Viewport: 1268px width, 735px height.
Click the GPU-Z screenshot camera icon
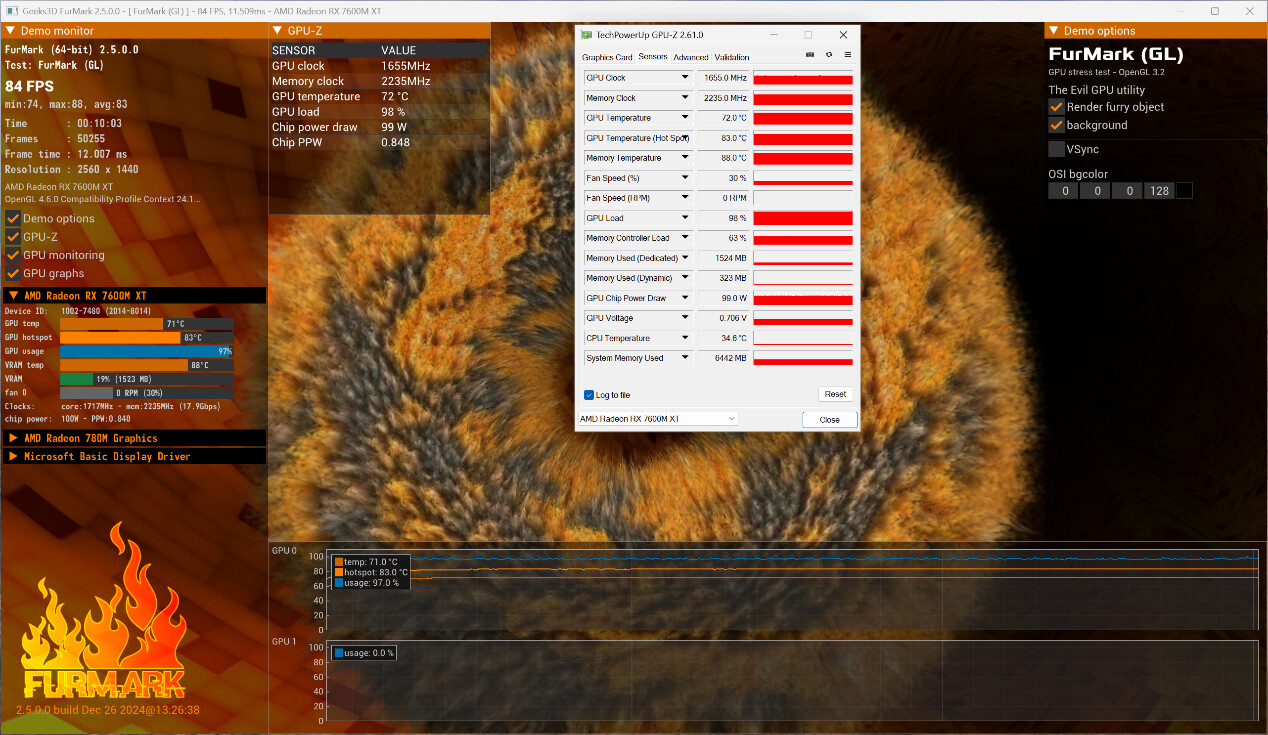coord(810,55)
